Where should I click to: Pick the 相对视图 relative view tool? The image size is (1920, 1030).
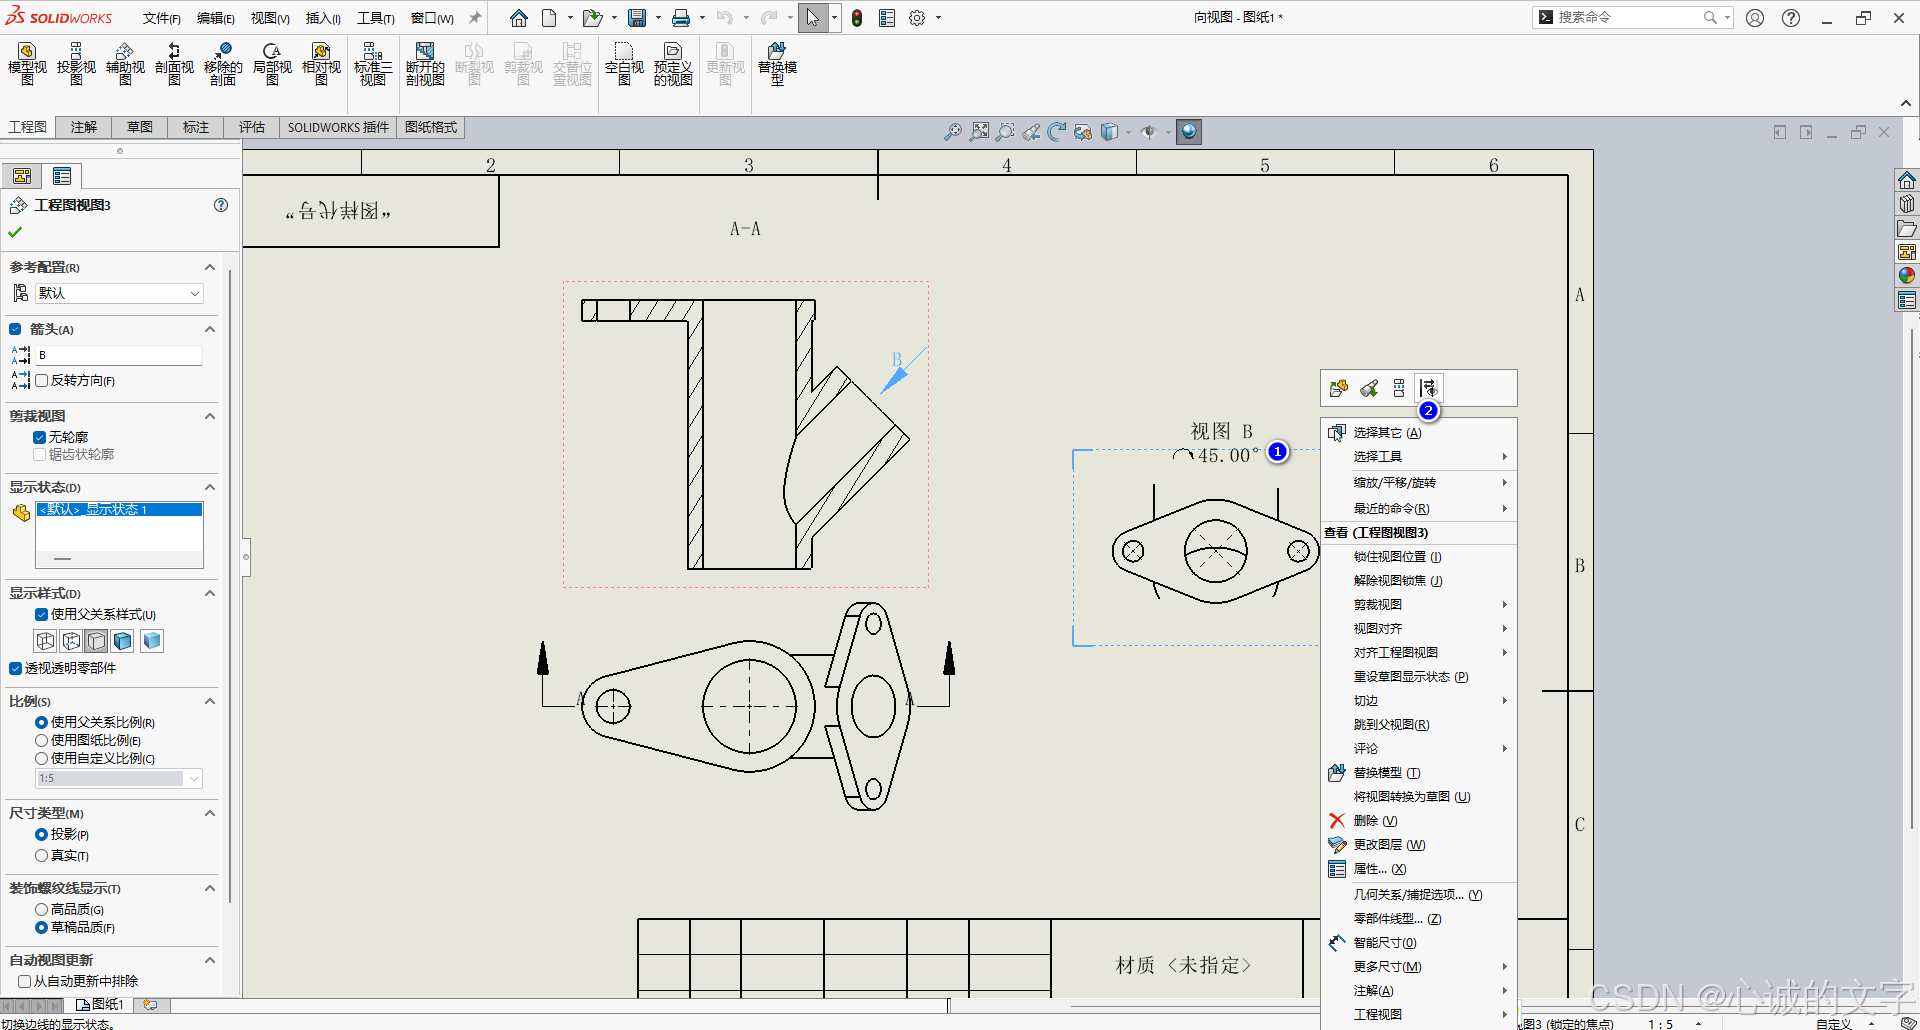(x=321, y=64)
